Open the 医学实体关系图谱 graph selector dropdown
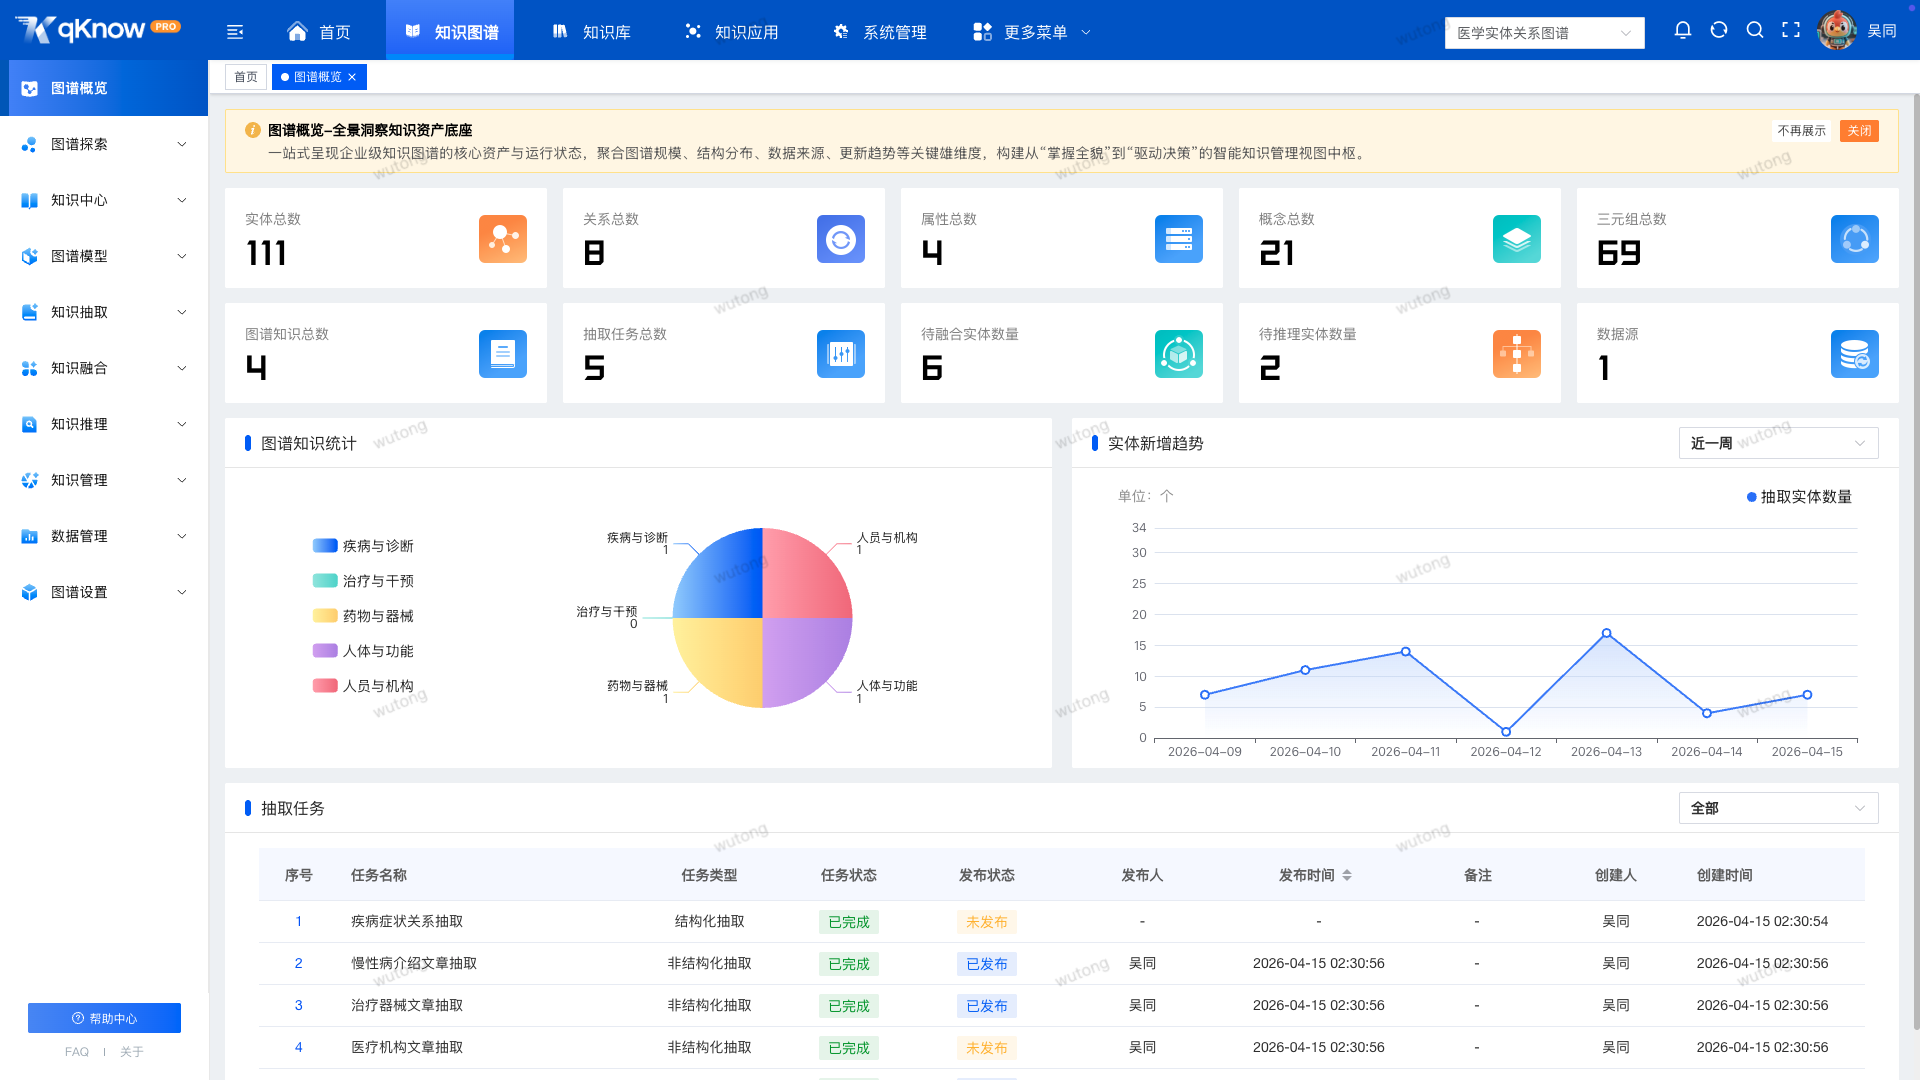The image size is (1920, 1080). [x=1544, y=33]
